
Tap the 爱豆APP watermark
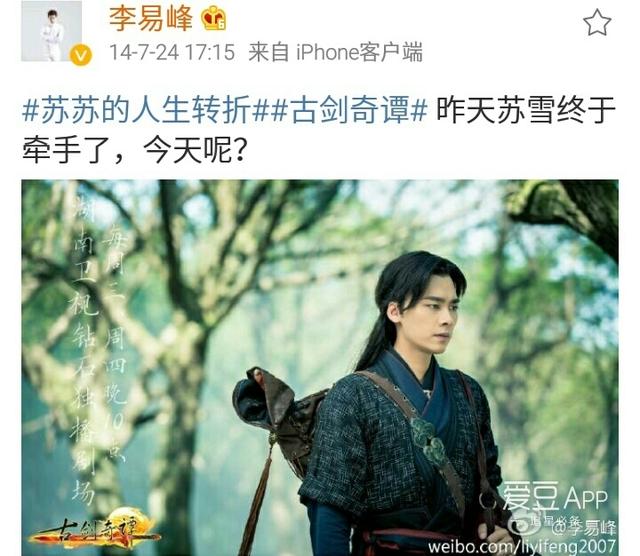555,496
